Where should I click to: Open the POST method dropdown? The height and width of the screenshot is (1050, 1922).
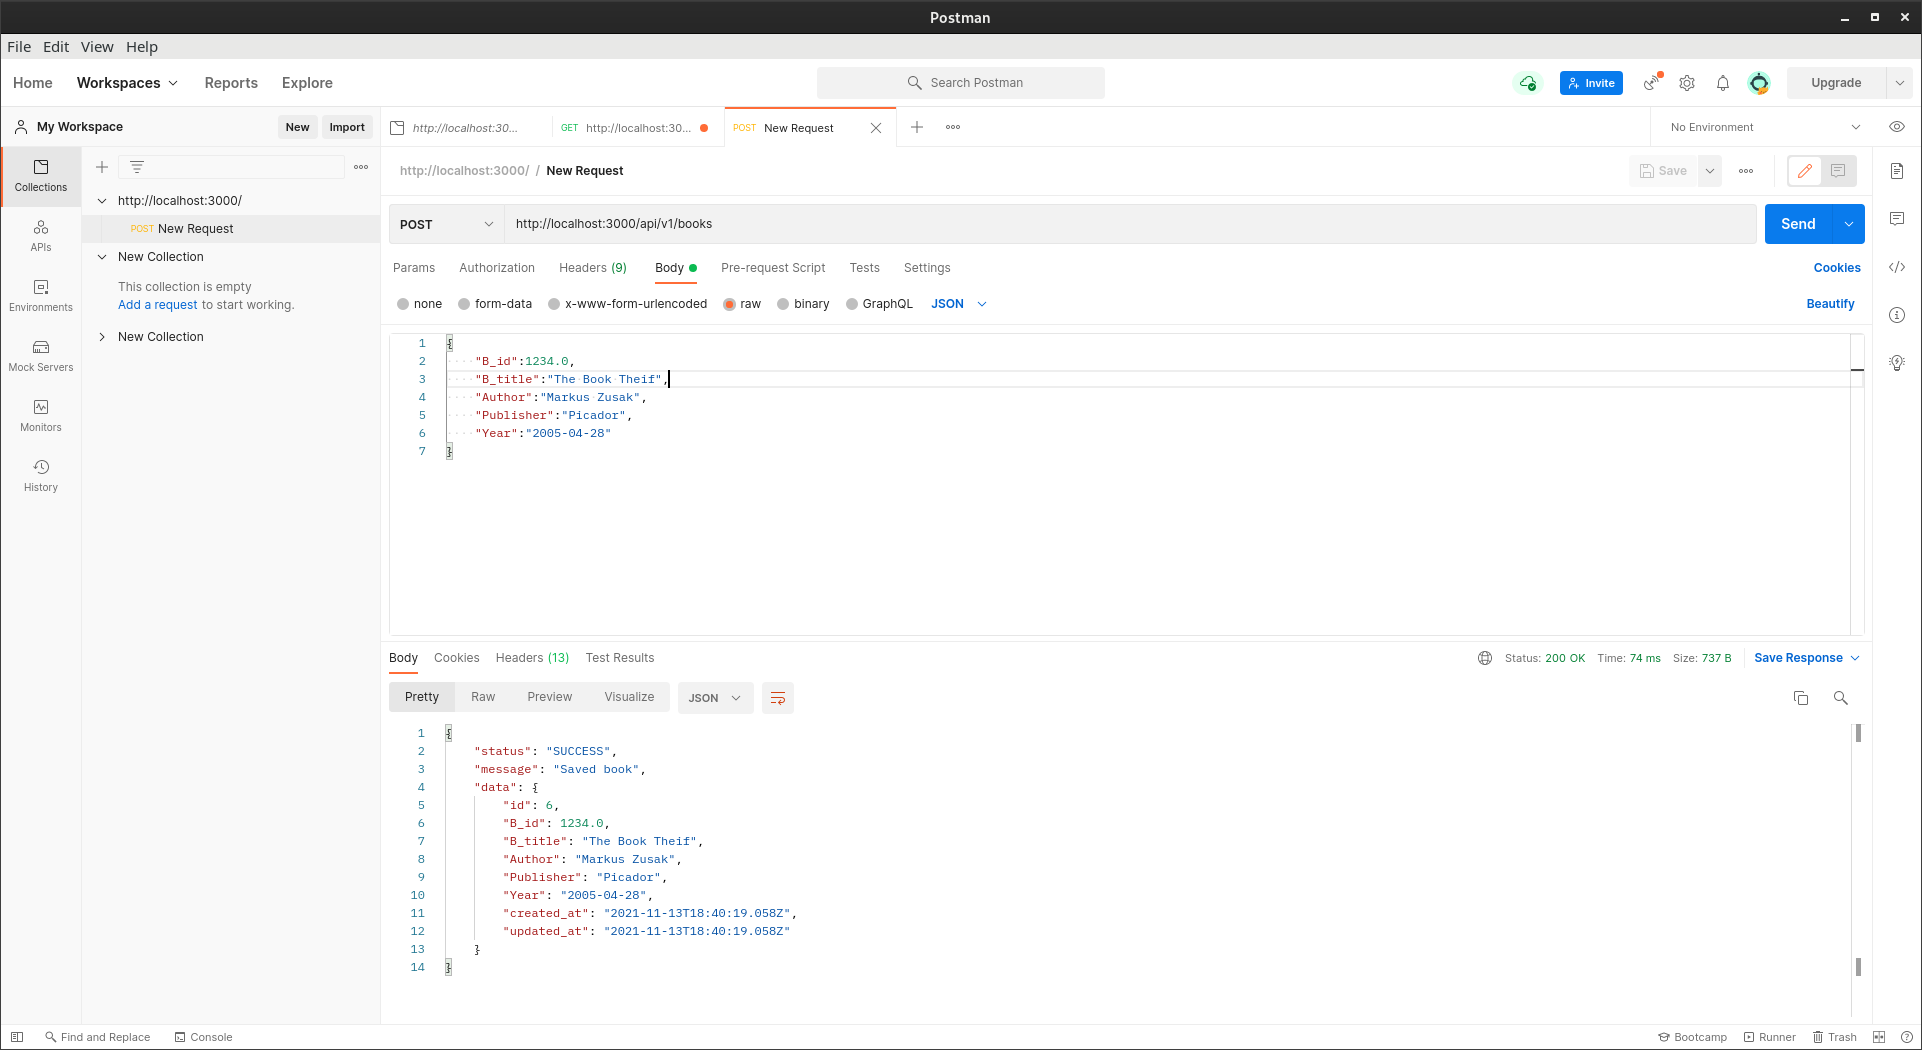click(446, 224)
